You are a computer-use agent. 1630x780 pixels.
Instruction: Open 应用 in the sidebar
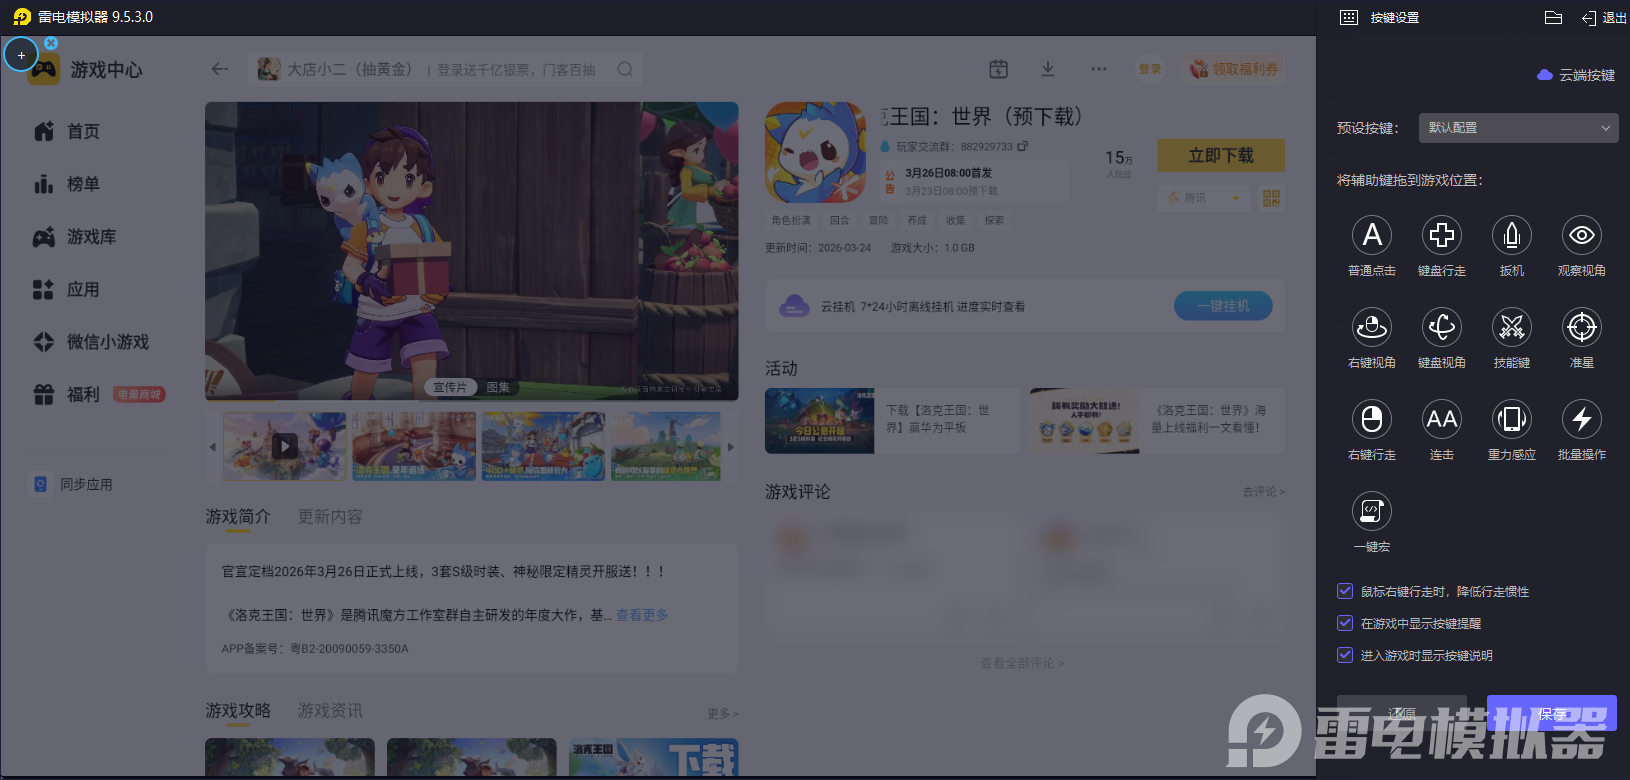67,290
